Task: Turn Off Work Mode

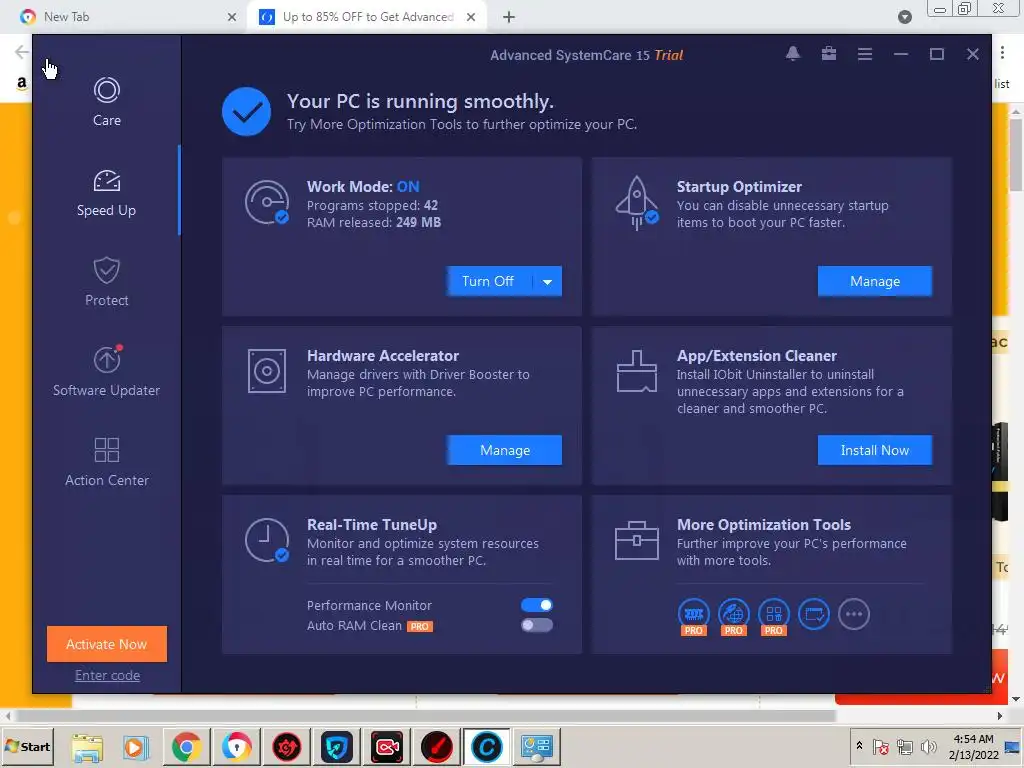Action: coord(488,281)
